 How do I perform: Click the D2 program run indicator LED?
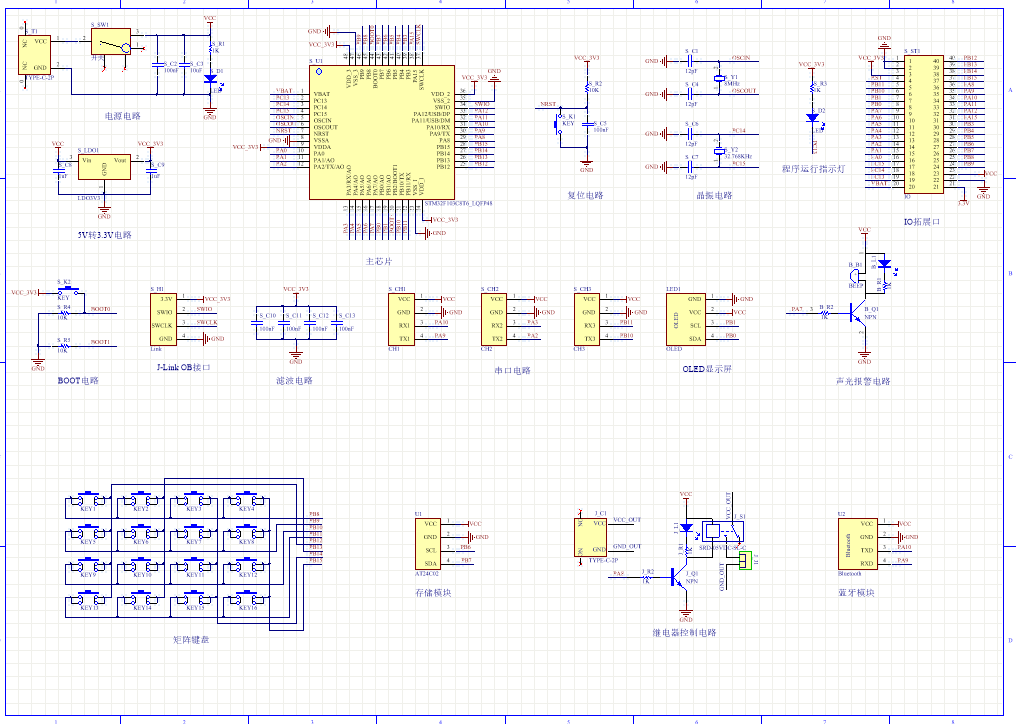[812, 117]
